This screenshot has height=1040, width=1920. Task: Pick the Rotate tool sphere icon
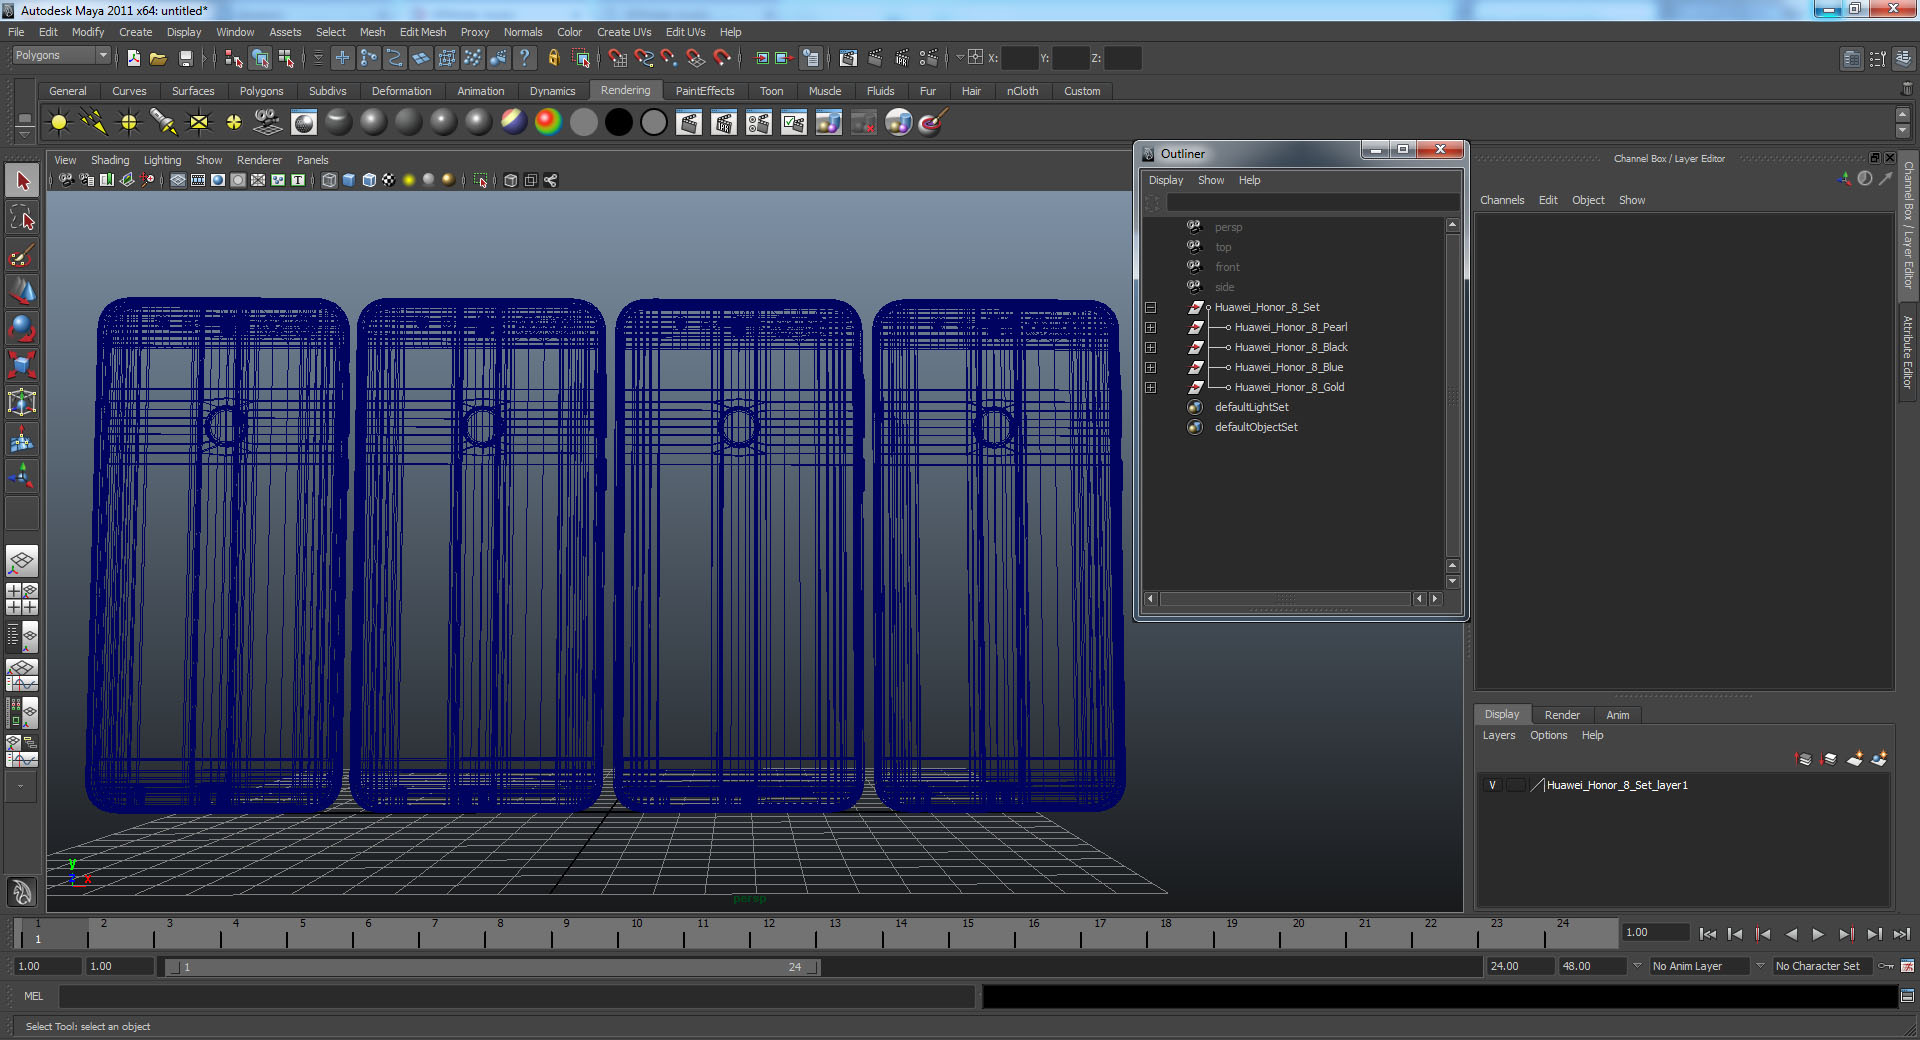coord(22,328)
